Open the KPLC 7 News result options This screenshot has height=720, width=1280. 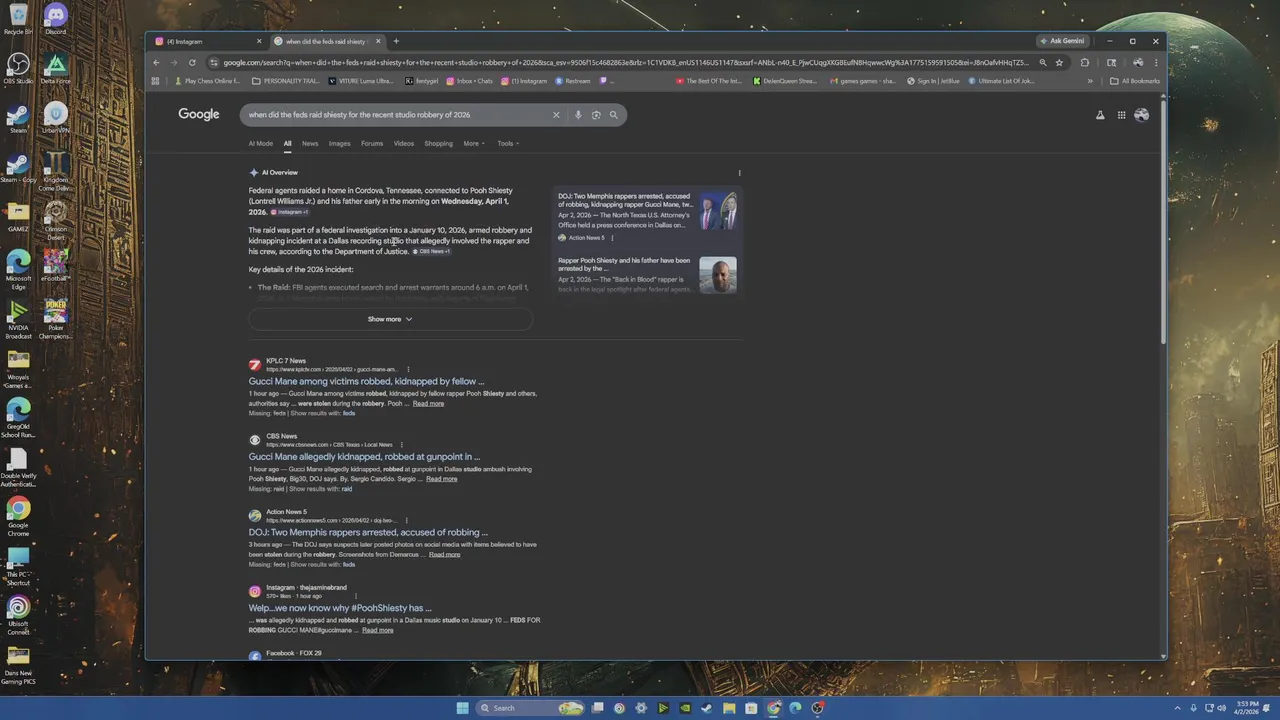pyautogui.click(x=408, y=370)
